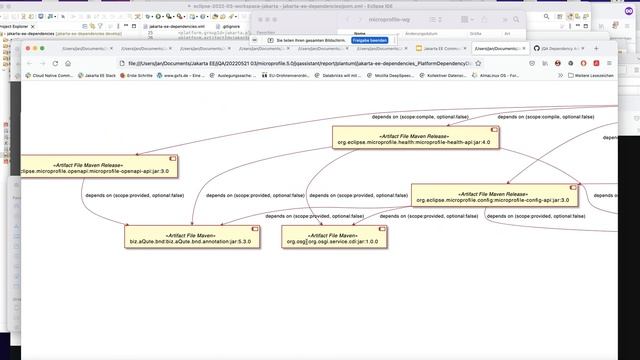The image size is (640, 360).
Task: Open the .gitignore editor tab in Eclipse
Action: pyautogui.click(x=228, y=27)
